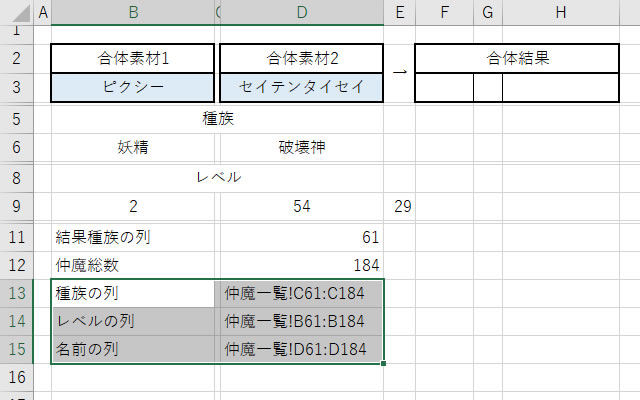Select row 6 header
The height and width of the screenshot is (400, 640).
coord(16,147)
